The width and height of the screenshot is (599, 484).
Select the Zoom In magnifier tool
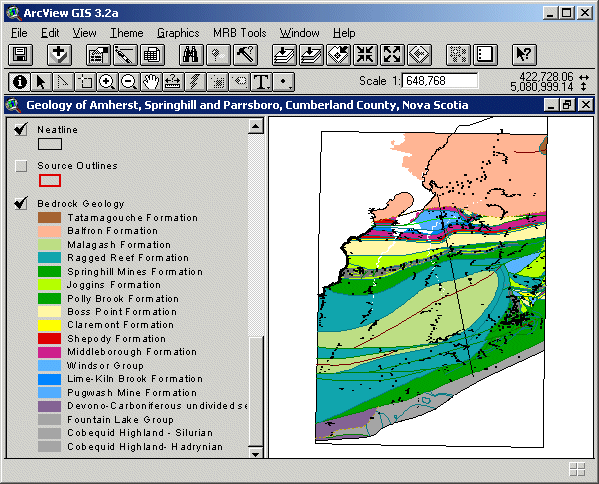click(107, 82)
